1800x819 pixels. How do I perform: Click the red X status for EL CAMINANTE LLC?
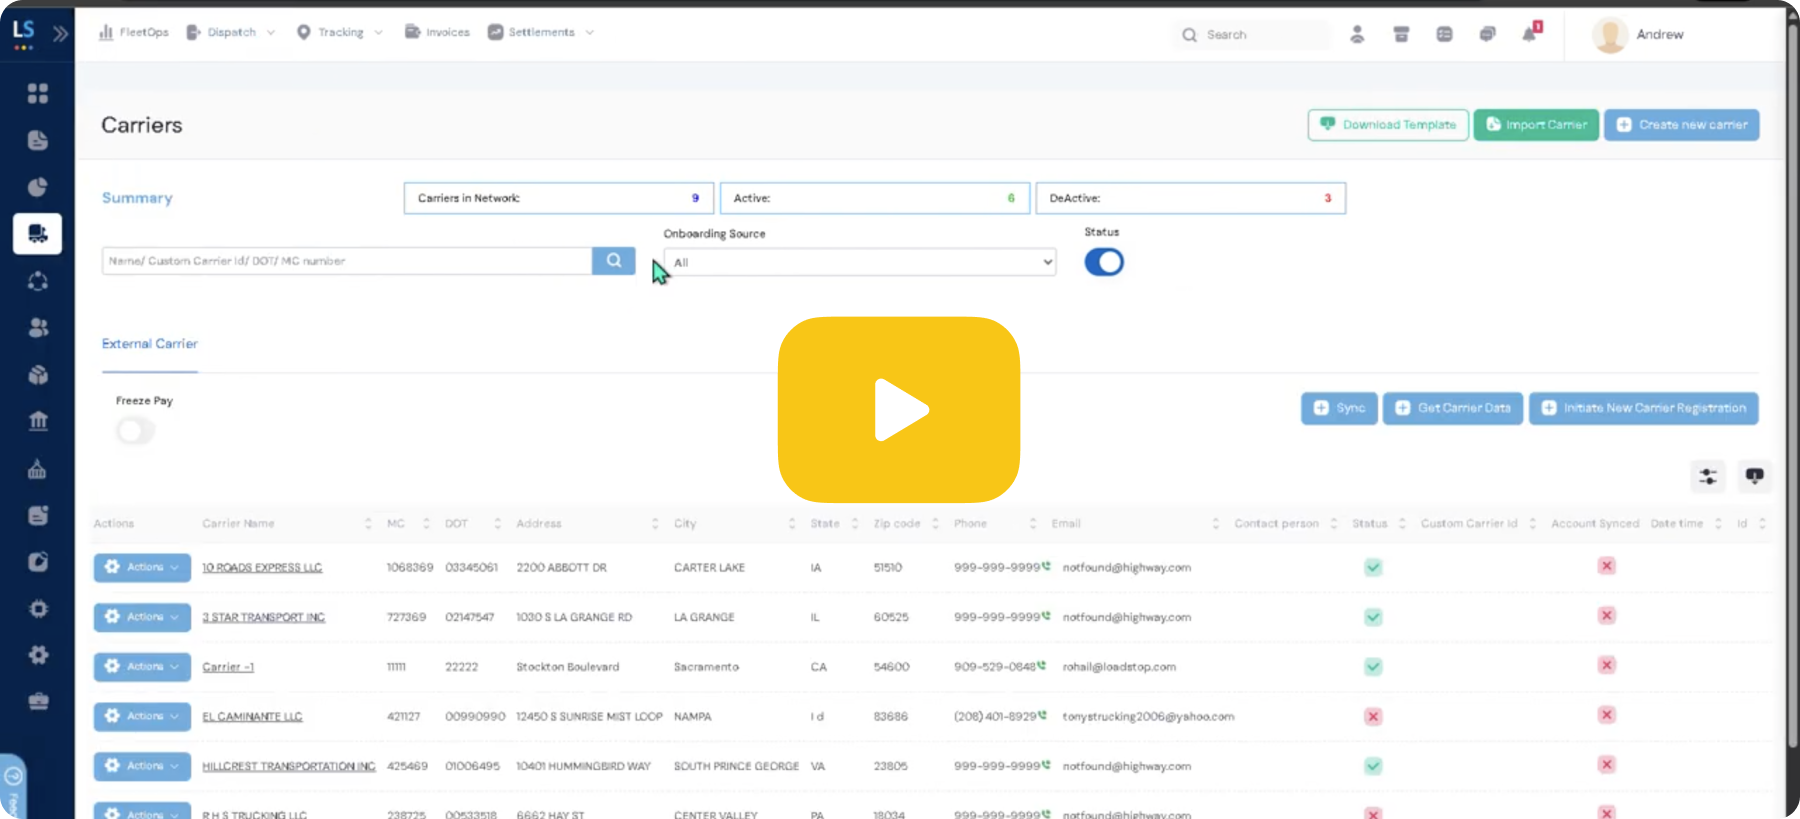[1373, 716]
